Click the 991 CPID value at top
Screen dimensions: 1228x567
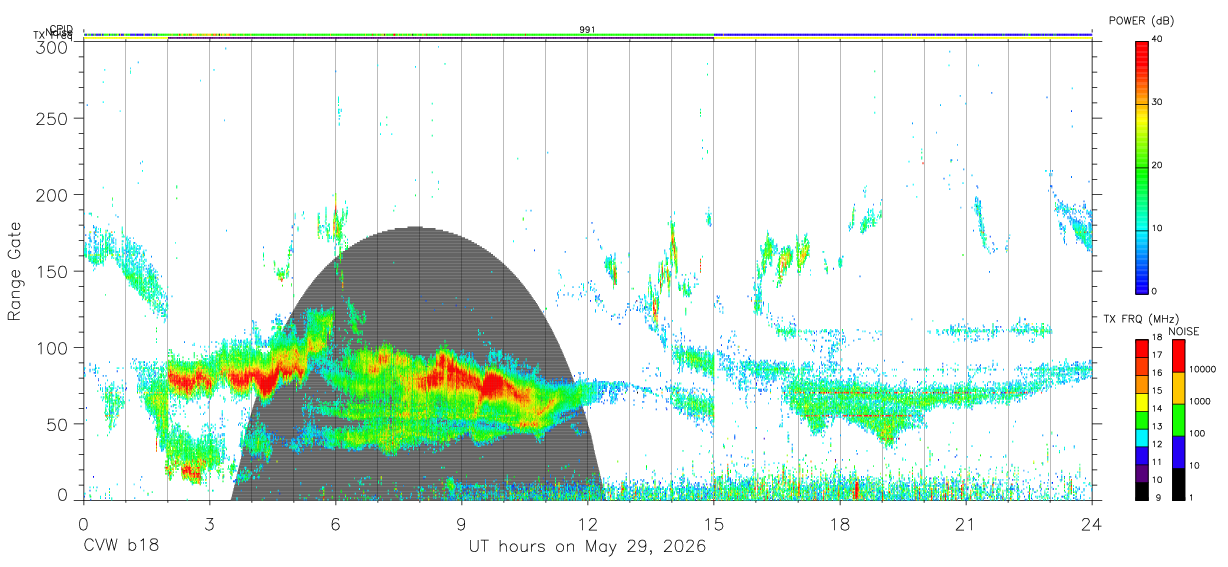(x=588, y=30)
